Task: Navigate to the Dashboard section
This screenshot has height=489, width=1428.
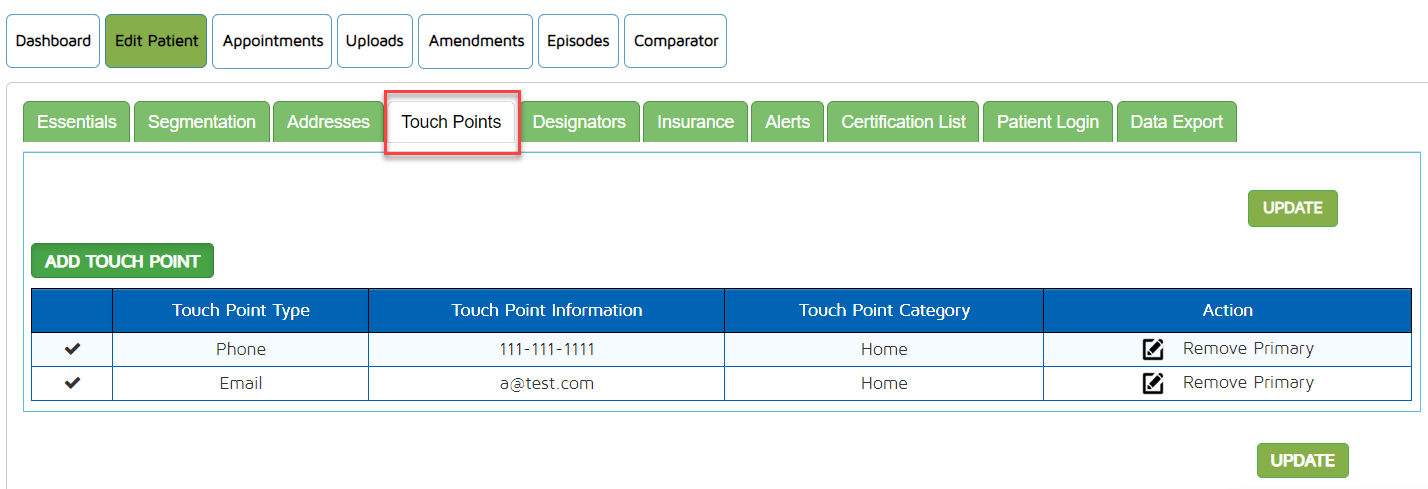Action: pyautogui.click(x=53, y=41)
